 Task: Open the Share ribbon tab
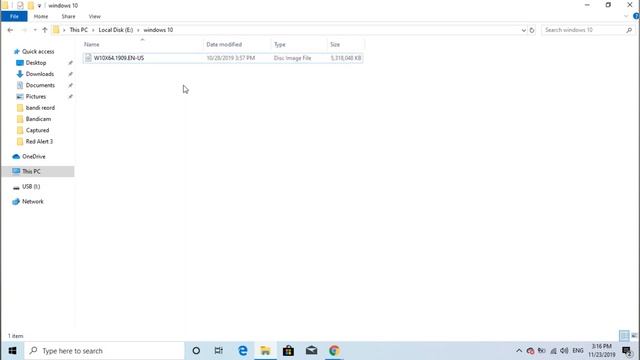coord(68,16)
